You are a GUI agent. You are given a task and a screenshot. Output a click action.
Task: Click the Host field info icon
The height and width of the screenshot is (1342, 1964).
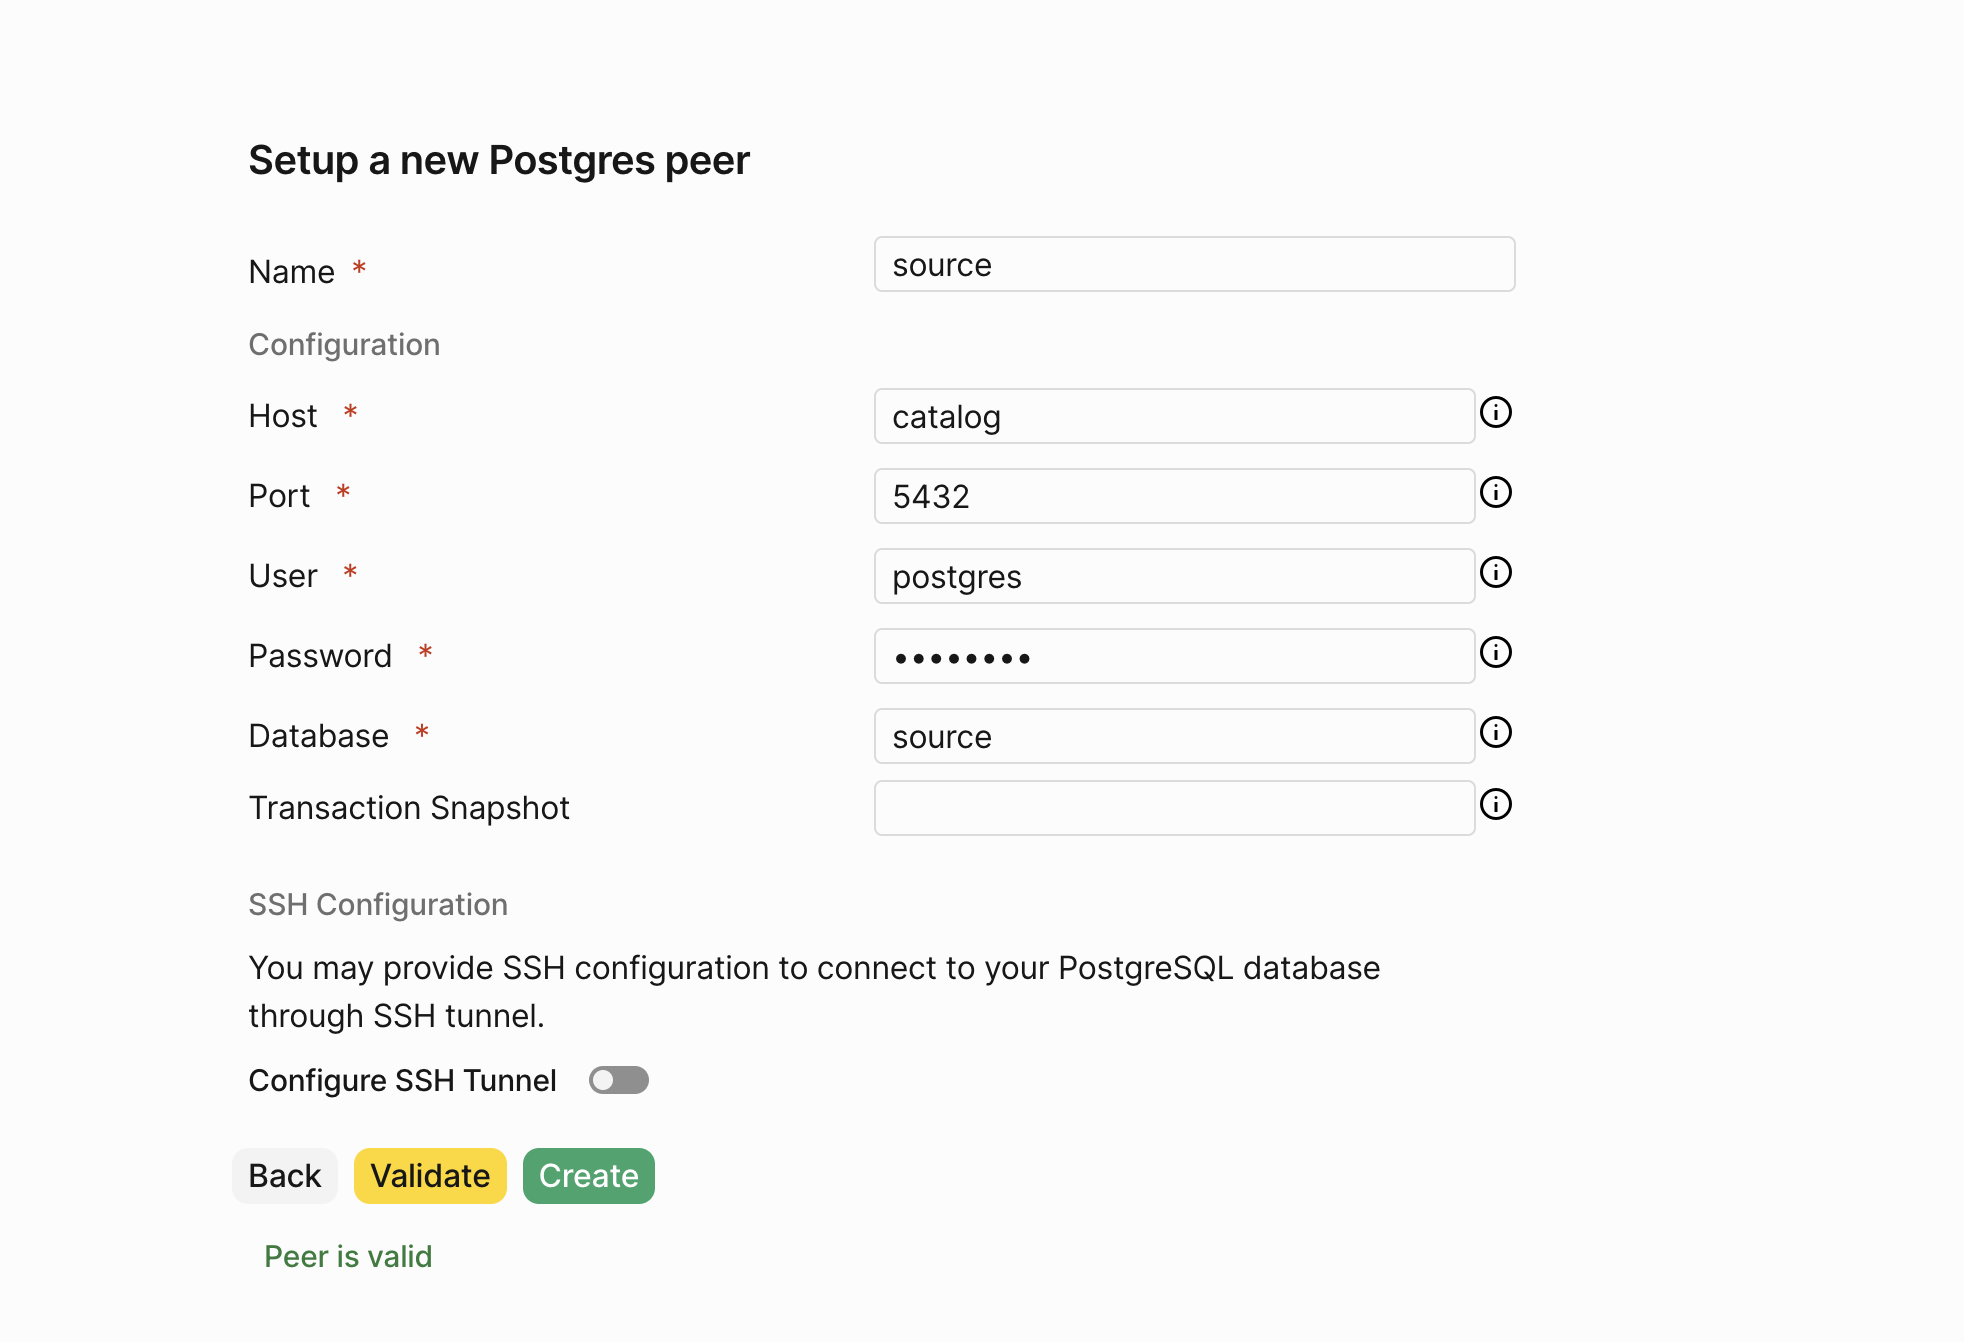click(x=1496, y=412)
